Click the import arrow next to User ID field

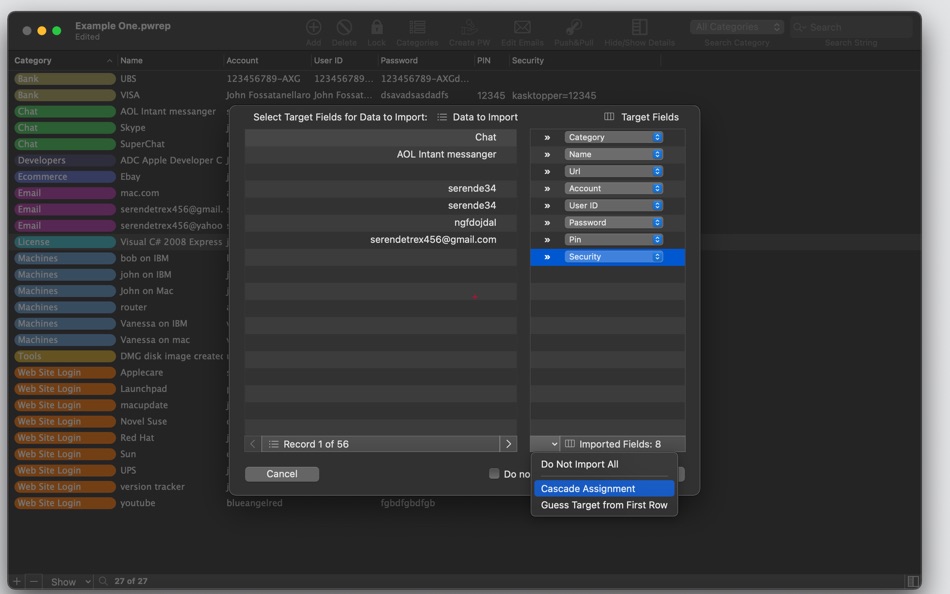pos(547,205)
